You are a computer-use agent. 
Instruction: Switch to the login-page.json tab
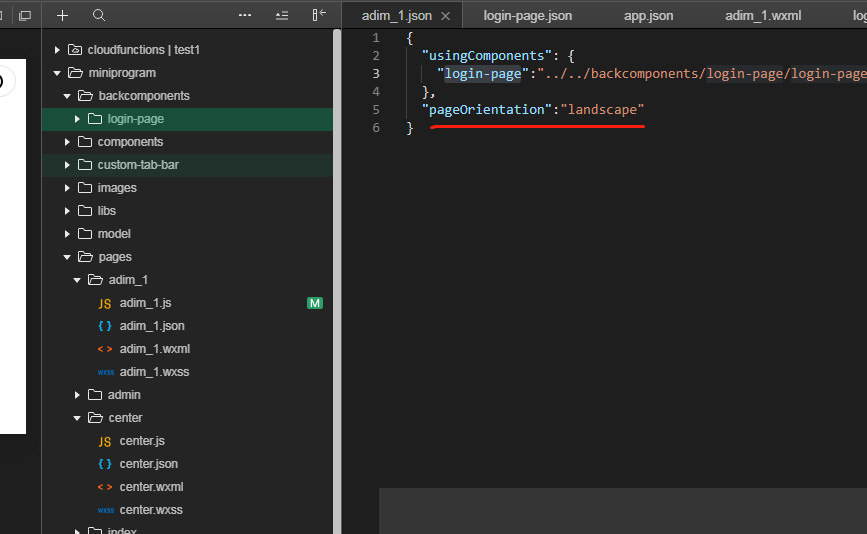pos(527,16)
